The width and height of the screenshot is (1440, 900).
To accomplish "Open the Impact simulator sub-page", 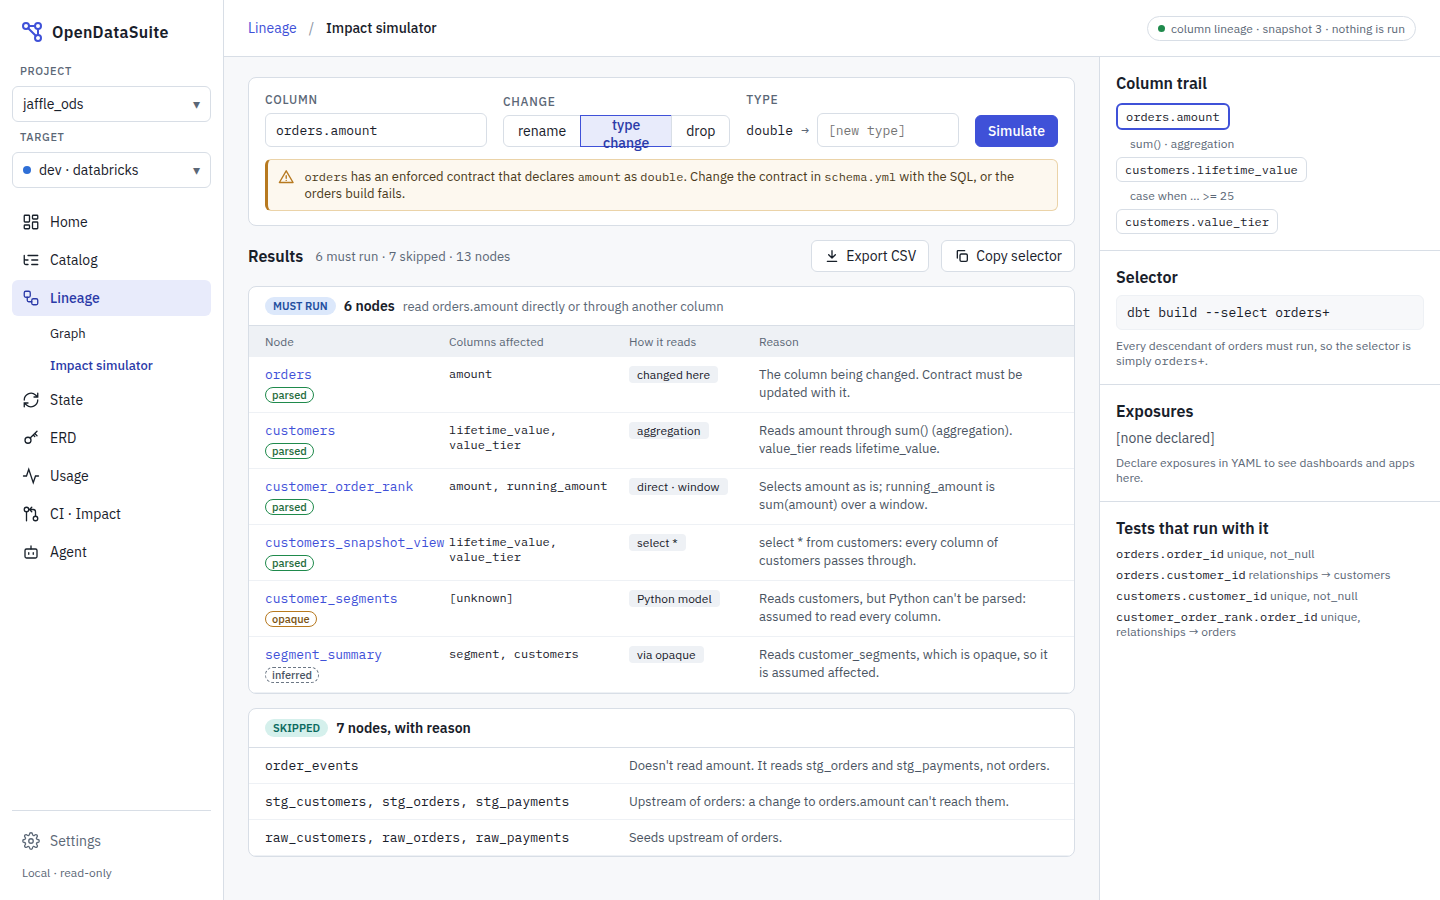I will coord(101,366).
